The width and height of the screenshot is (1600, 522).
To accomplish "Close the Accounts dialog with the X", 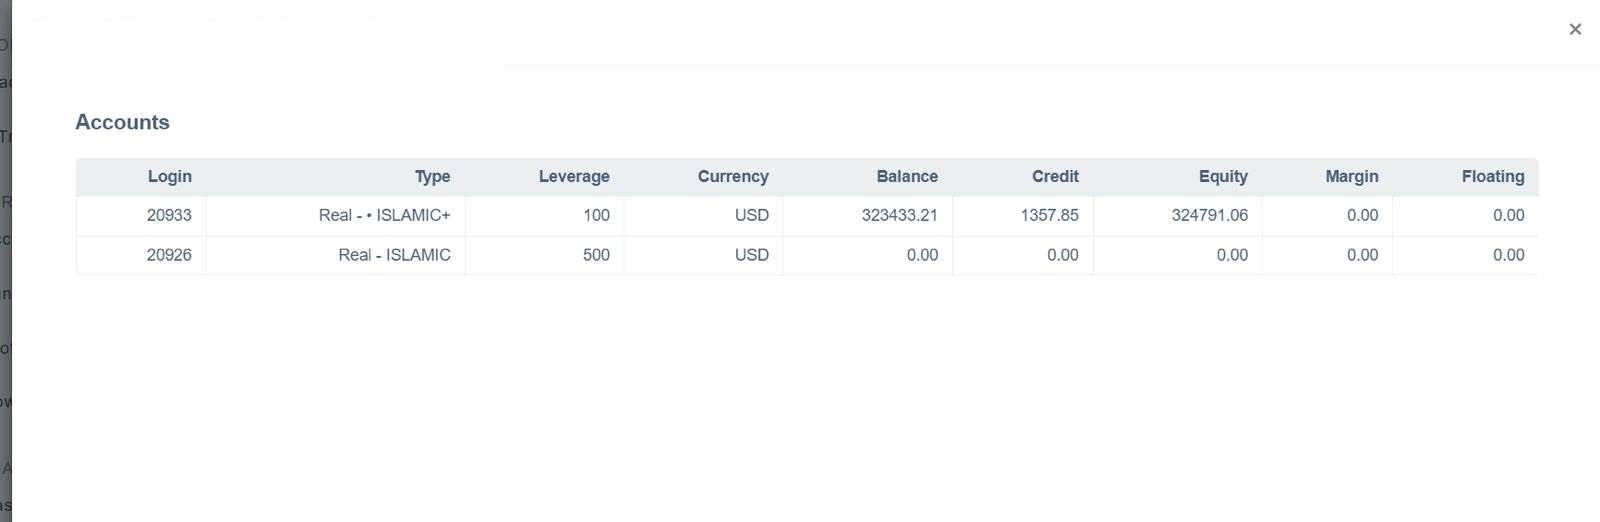I will point(1575,29).
